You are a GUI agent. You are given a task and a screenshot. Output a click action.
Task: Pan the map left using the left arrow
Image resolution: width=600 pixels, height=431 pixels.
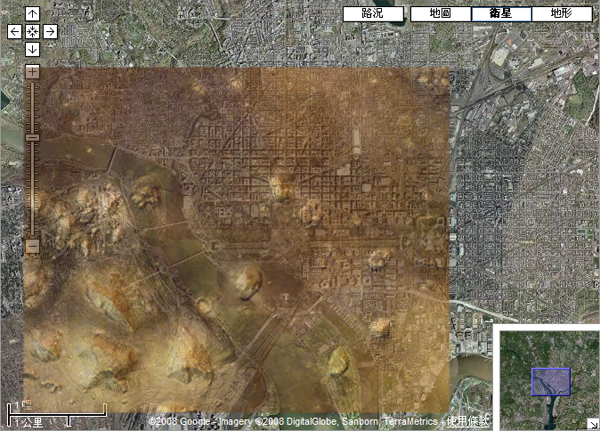tap(15, 32)
